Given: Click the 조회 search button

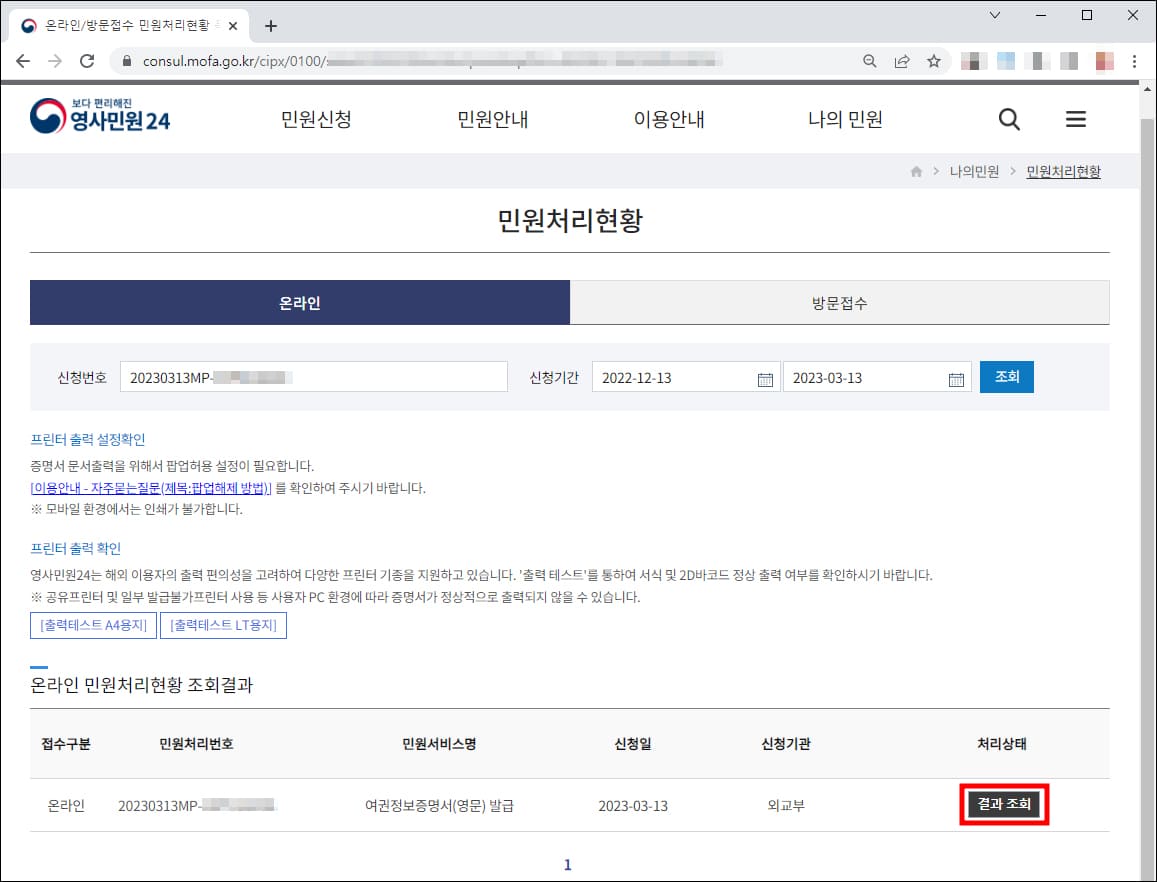Looking at the screenshot, I should pyautogui.click(x=1006, y=377).
